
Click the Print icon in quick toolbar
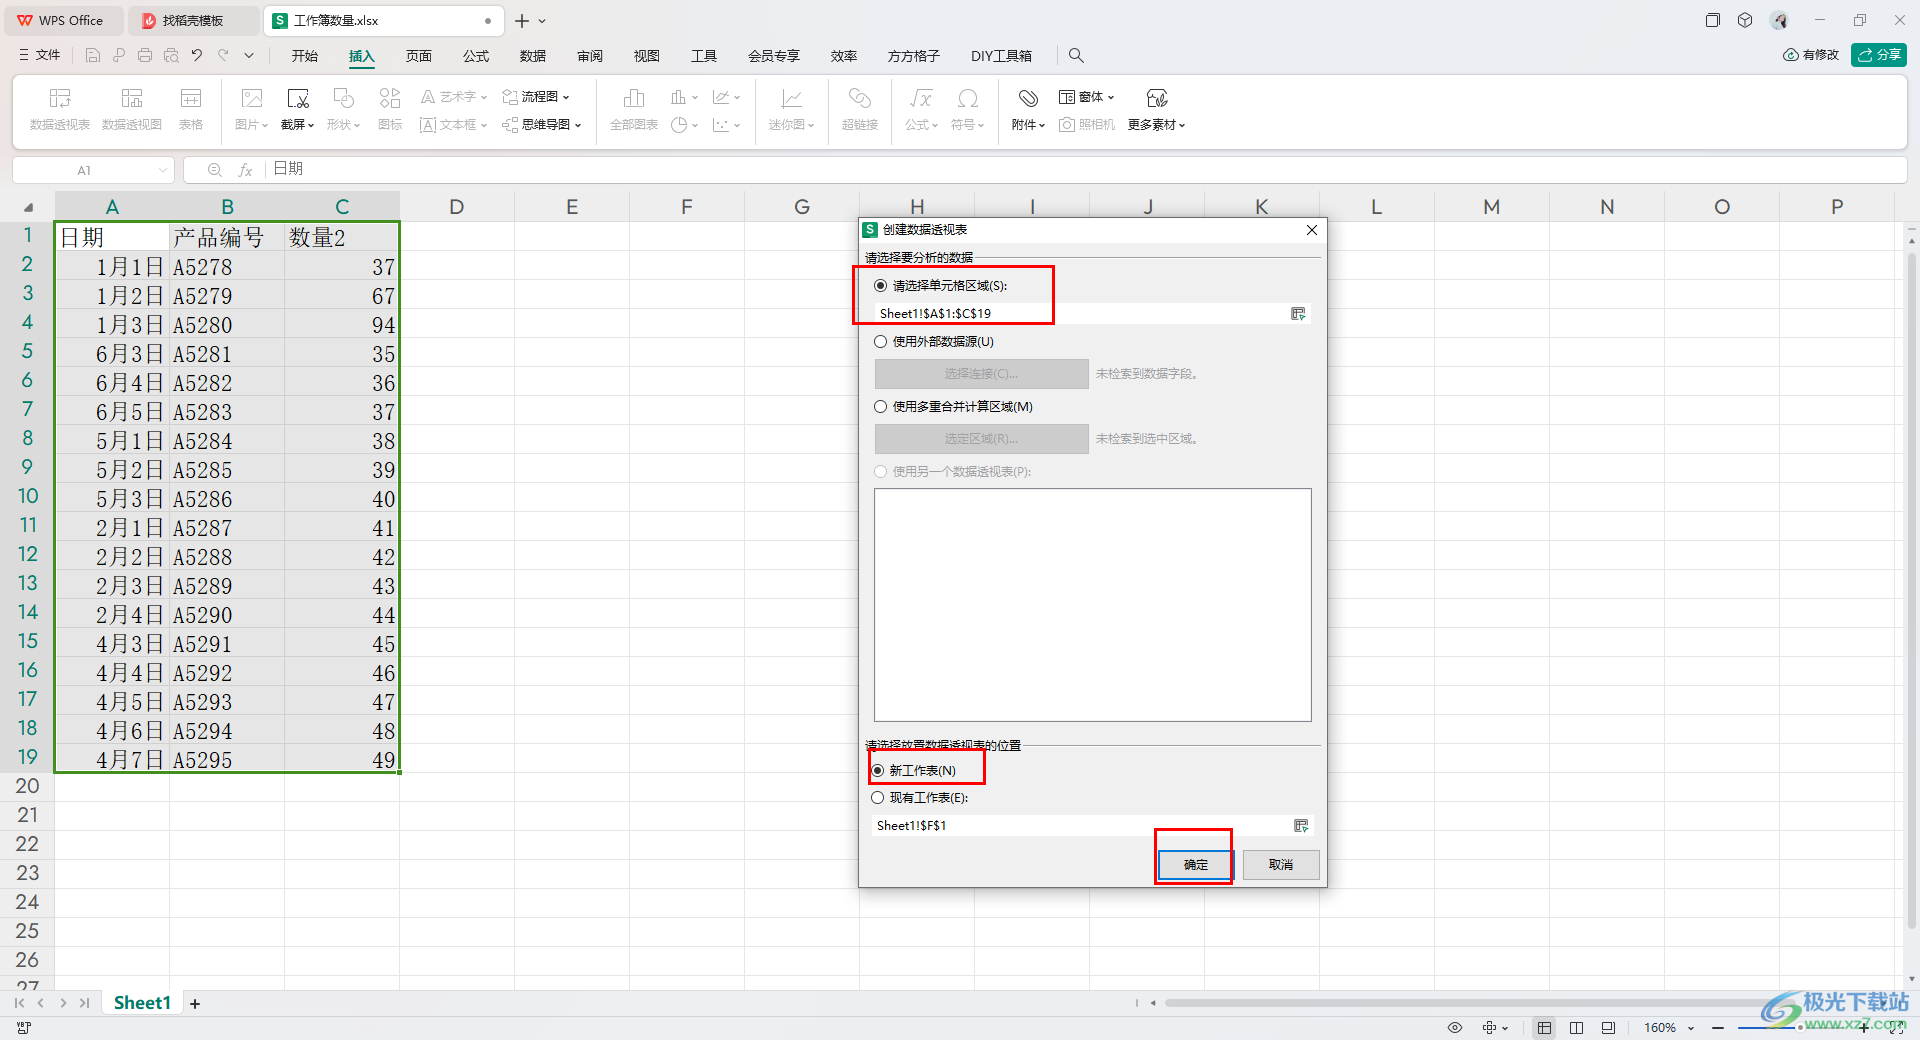click(145, 56)
